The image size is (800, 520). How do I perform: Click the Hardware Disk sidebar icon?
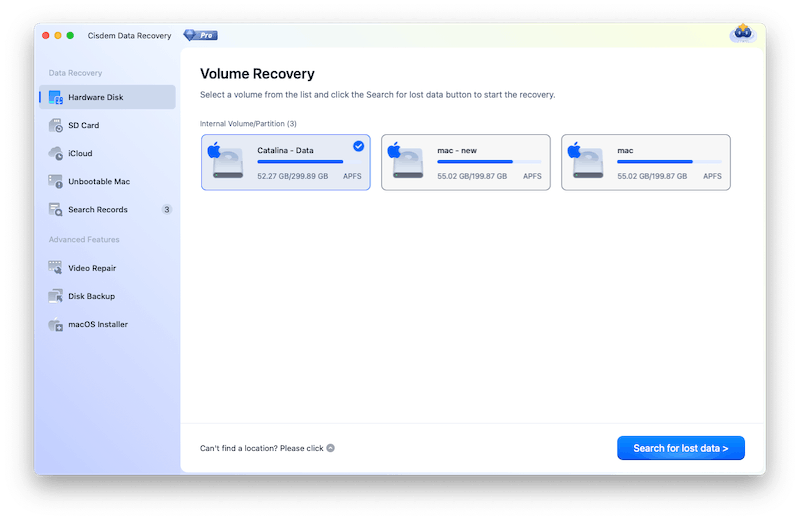pyautogui.click(x=56, y=97)
